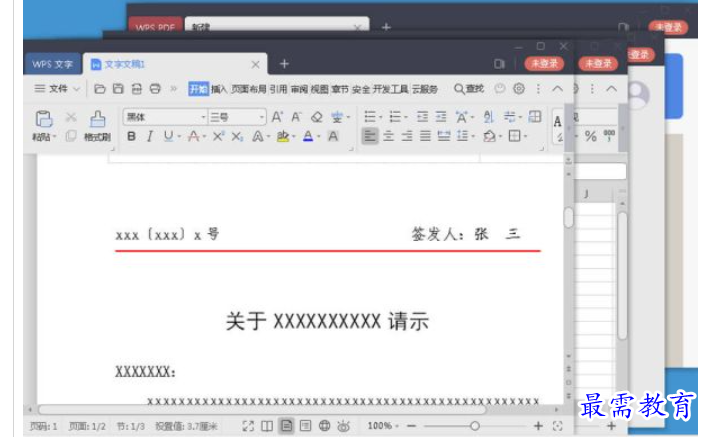Add new document tab with plus
Image resolution: width=702 pixels, height=437 pixels.
click(284, 64)
